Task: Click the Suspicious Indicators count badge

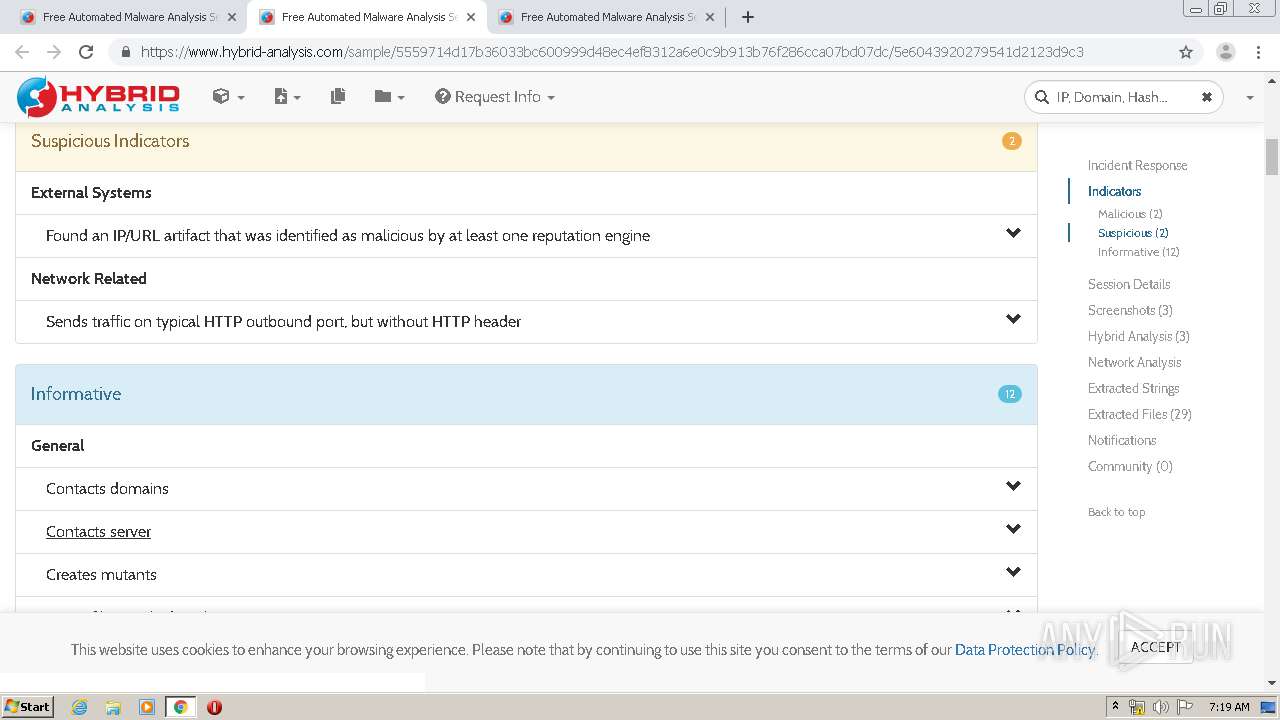Action: (1011, 141)
